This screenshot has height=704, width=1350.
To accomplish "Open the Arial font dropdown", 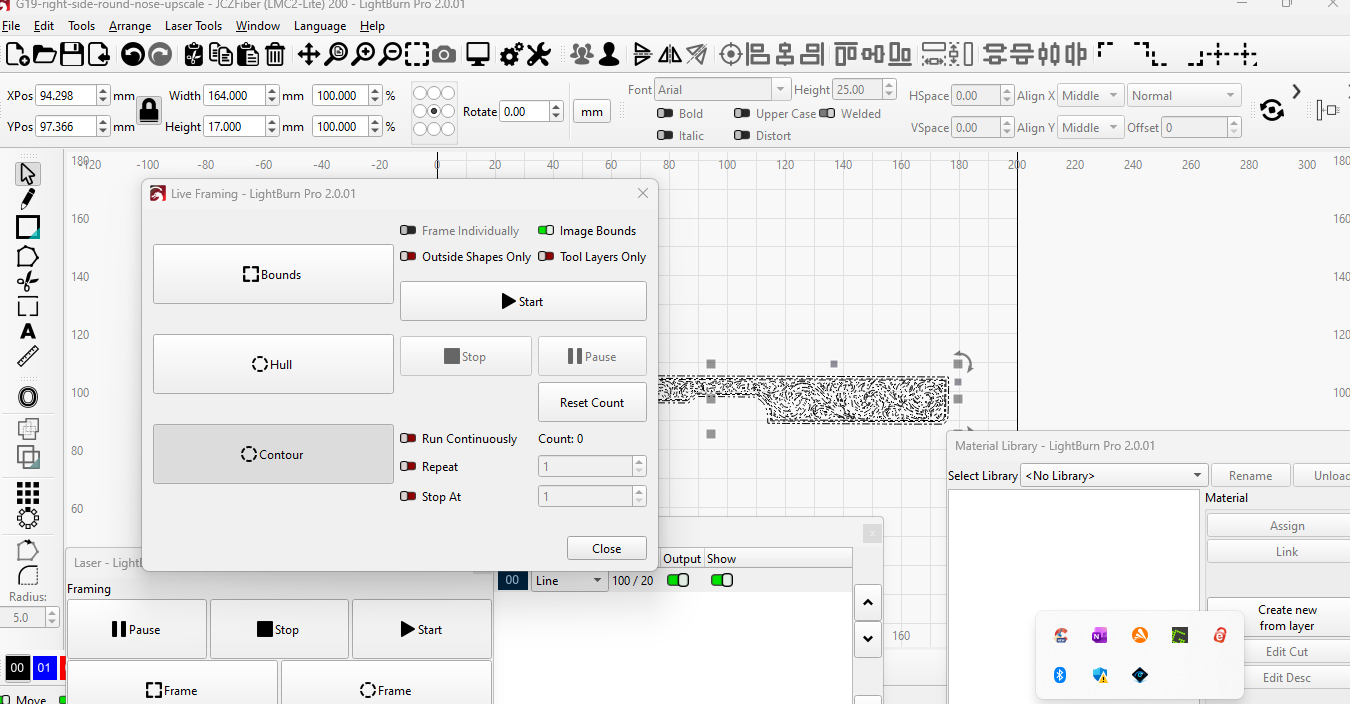I will (x=781, y=90).
